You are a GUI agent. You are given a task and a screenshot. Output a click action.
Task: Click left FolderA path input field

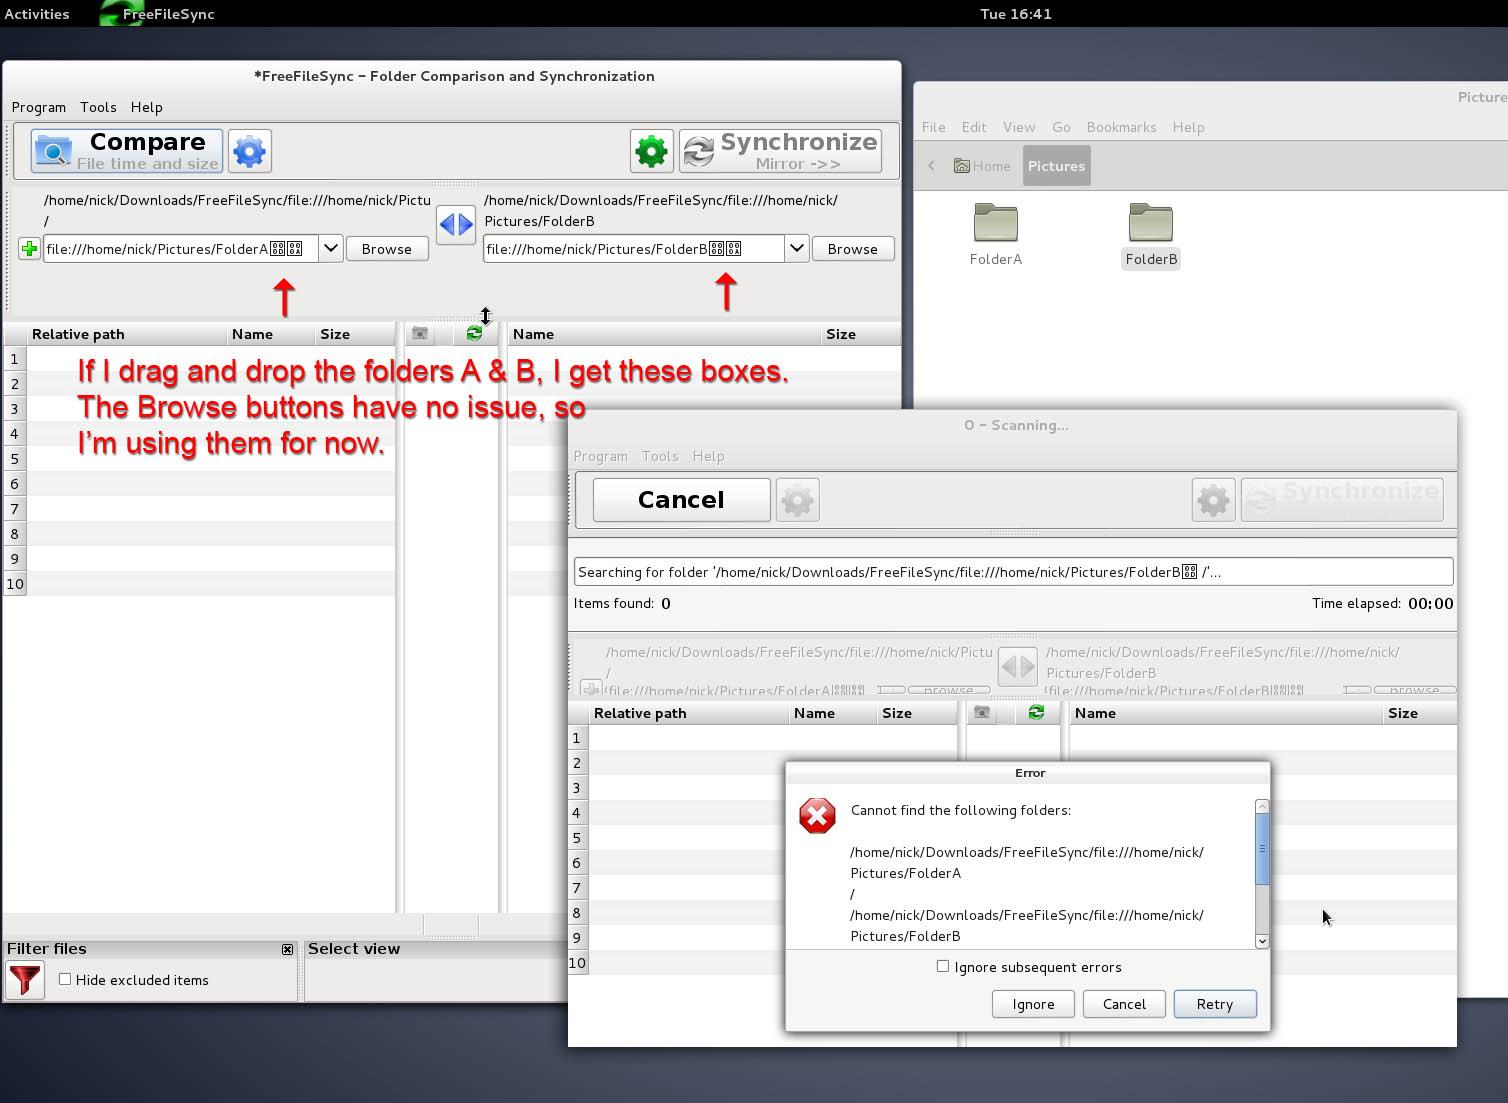(x=181, y=249)
